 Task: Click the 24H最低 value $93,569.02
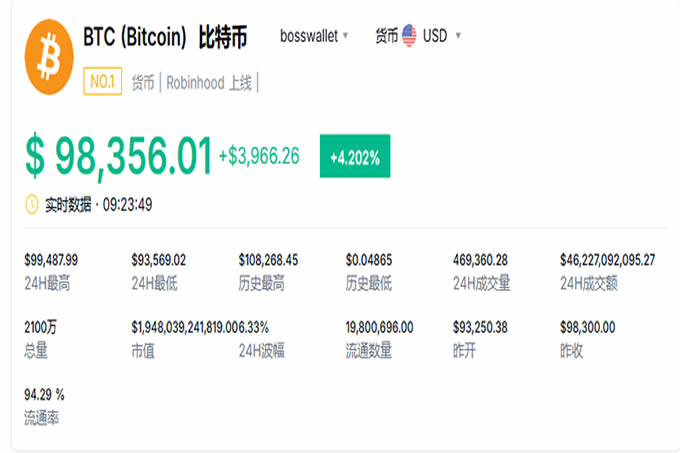point(158,260)
